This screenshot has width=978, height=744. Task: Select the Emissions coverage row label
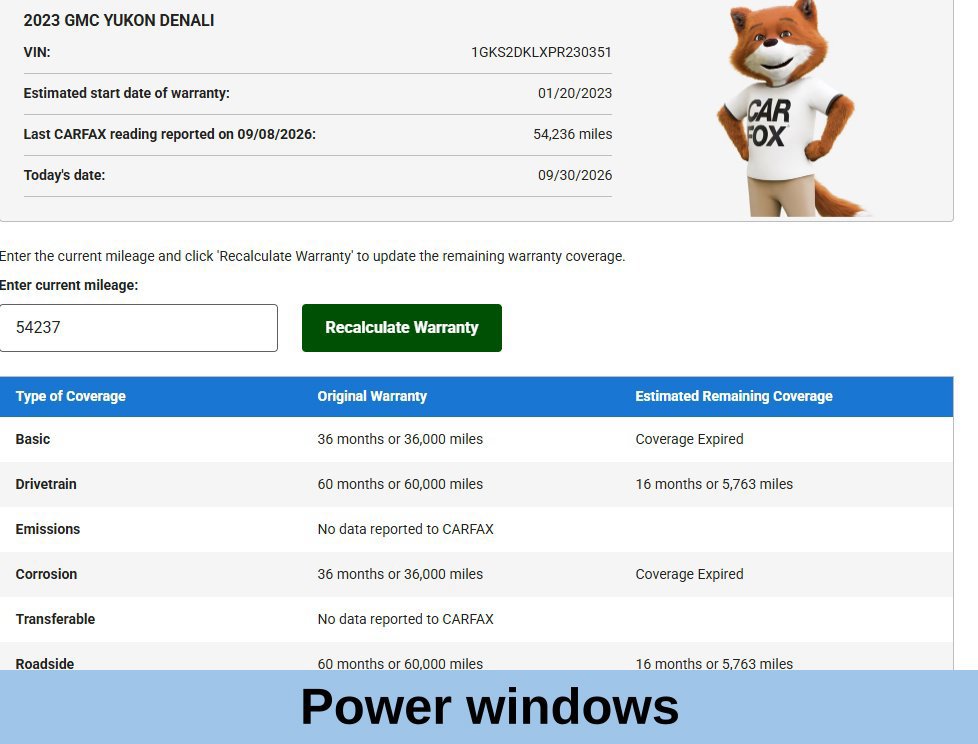(48, 529)
